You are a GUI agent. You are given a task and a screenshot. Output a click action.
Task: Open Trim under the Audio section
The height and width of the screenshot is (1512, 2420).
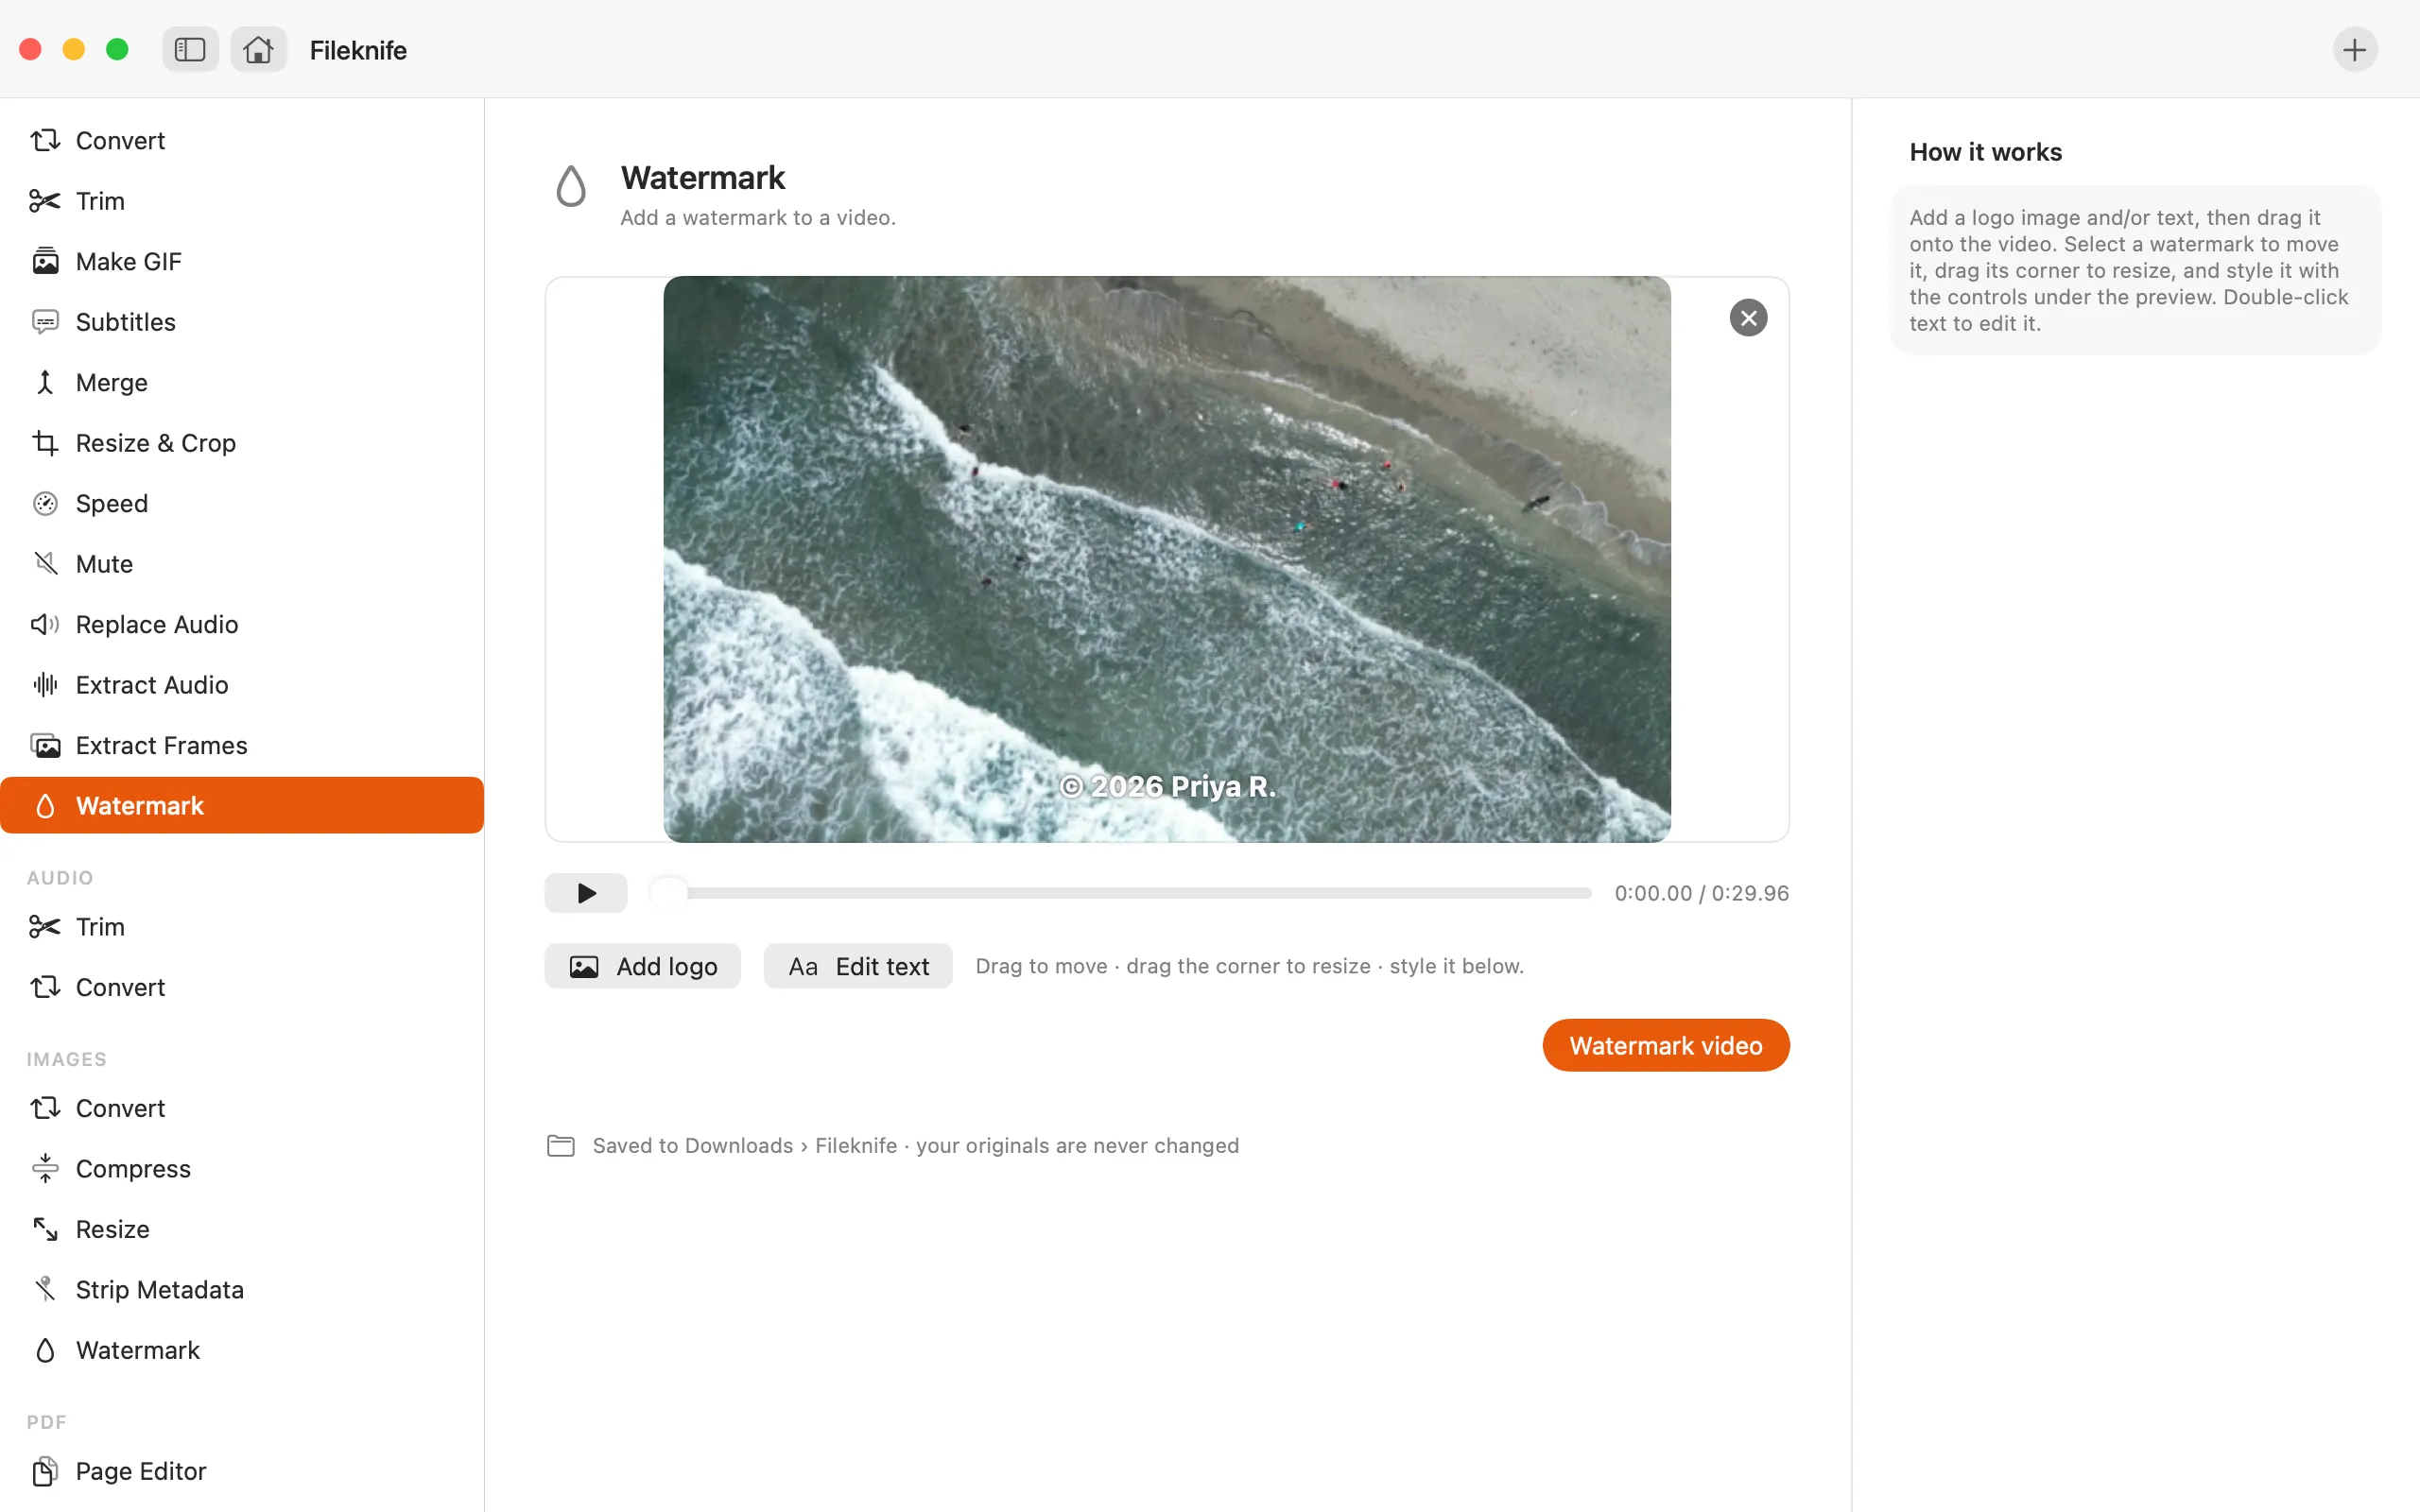pyautogui.click(x=242, y=927)
